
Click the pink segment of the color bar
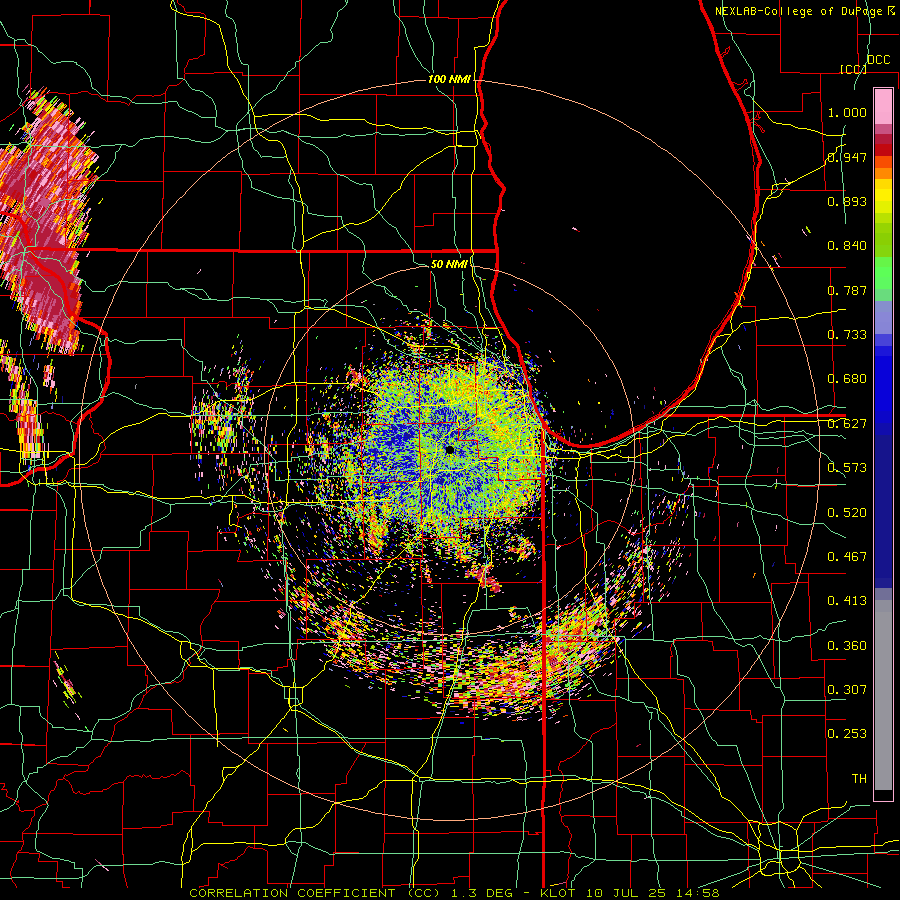883,107
